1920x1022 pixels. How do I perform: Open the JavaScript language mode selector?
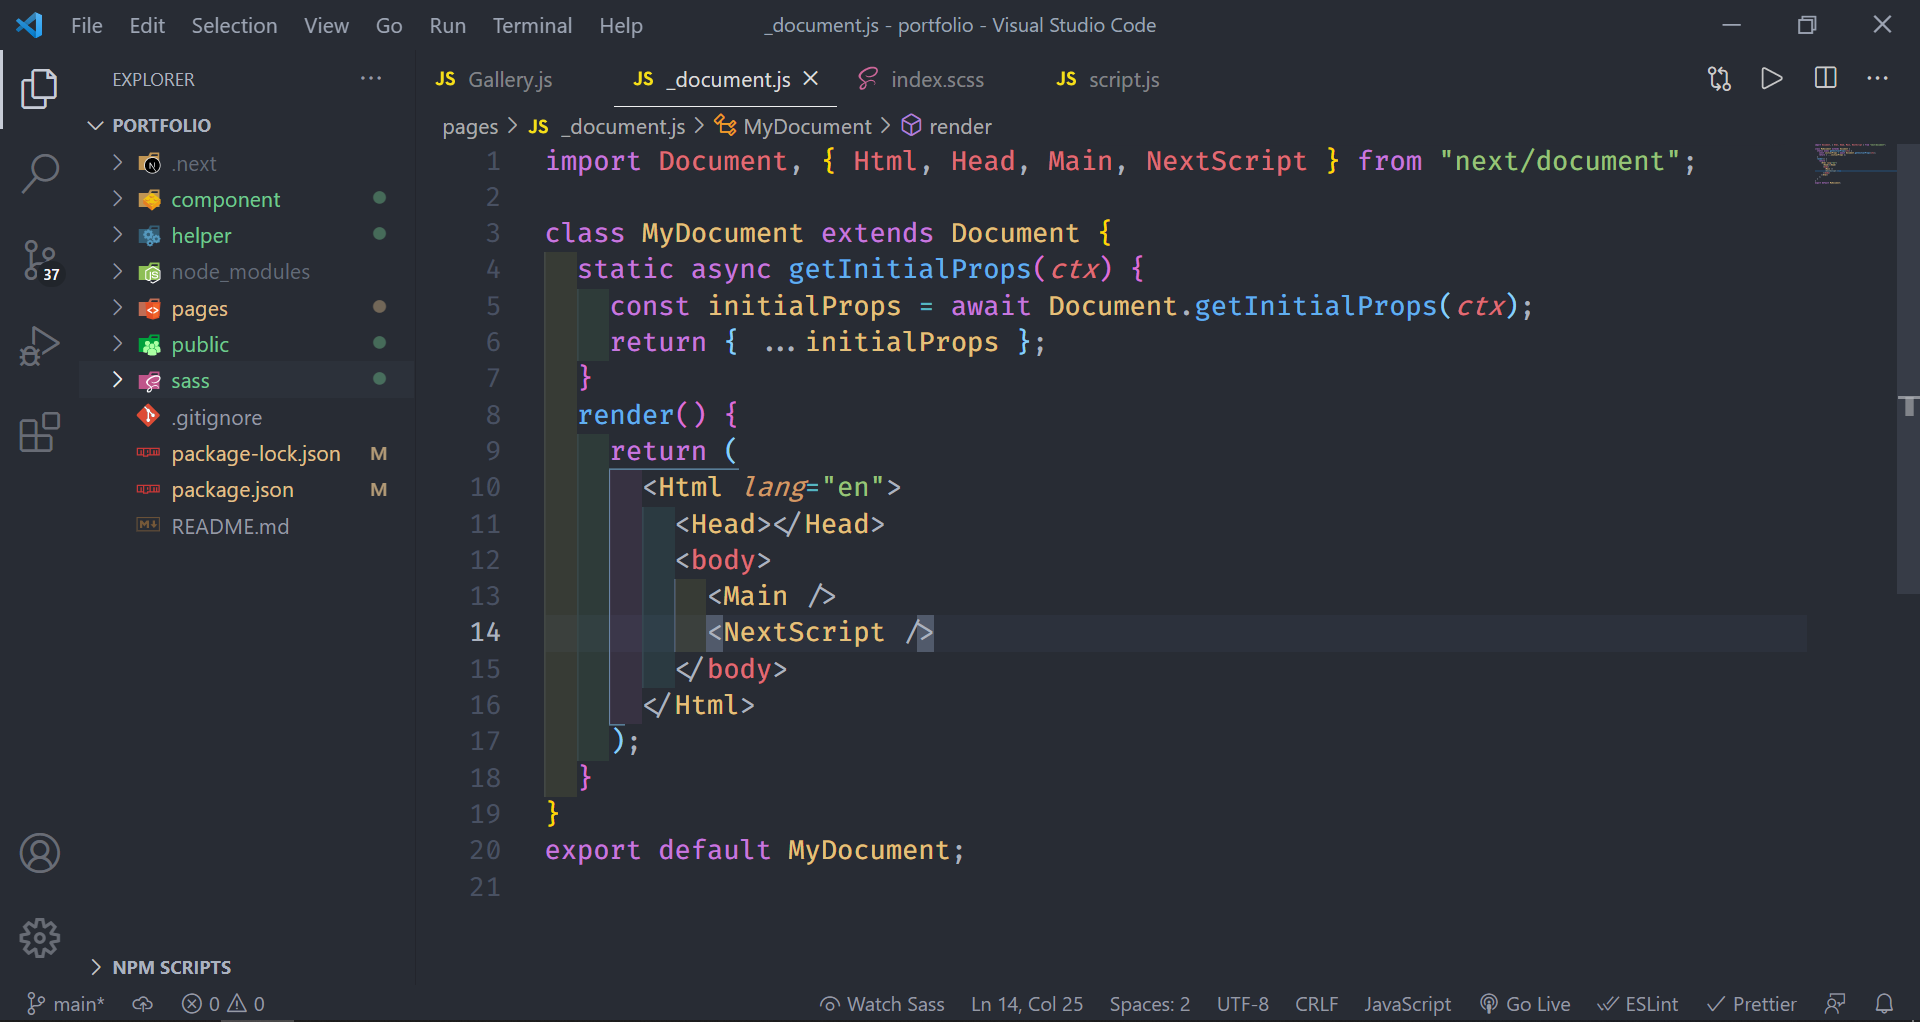pyautogui.click(x=1407, y=1004)
